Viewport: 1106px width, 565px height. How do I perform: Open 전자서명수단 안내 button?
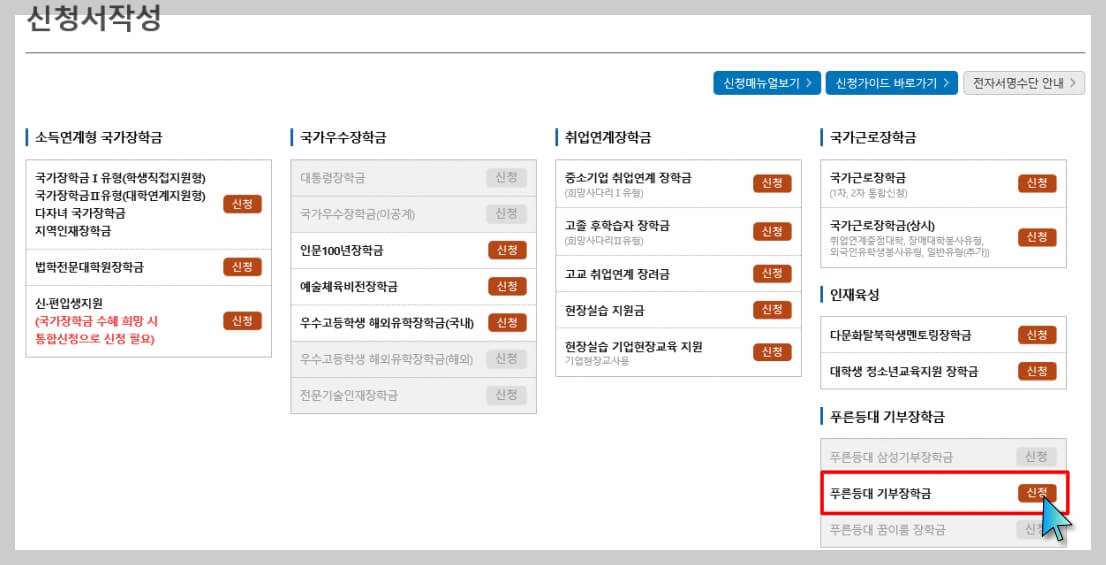click(x=1023, y=83)
